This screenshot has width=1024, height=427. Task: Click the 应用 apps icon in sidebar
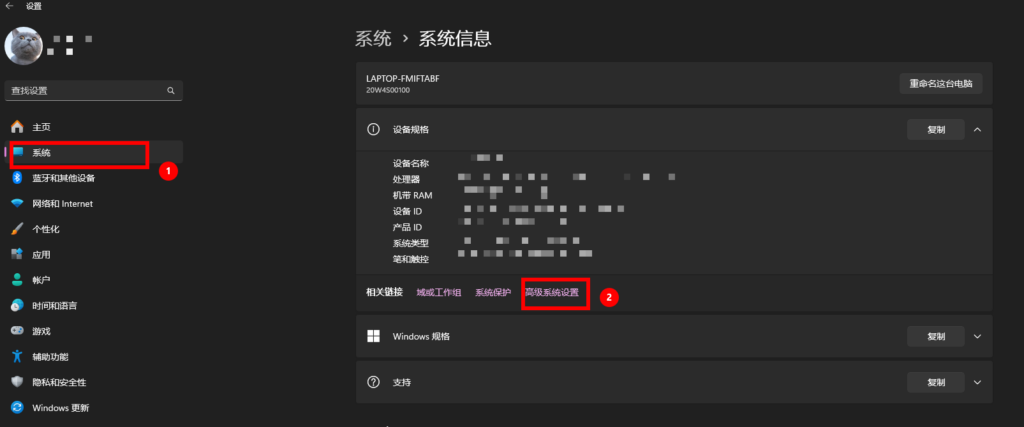17,254
